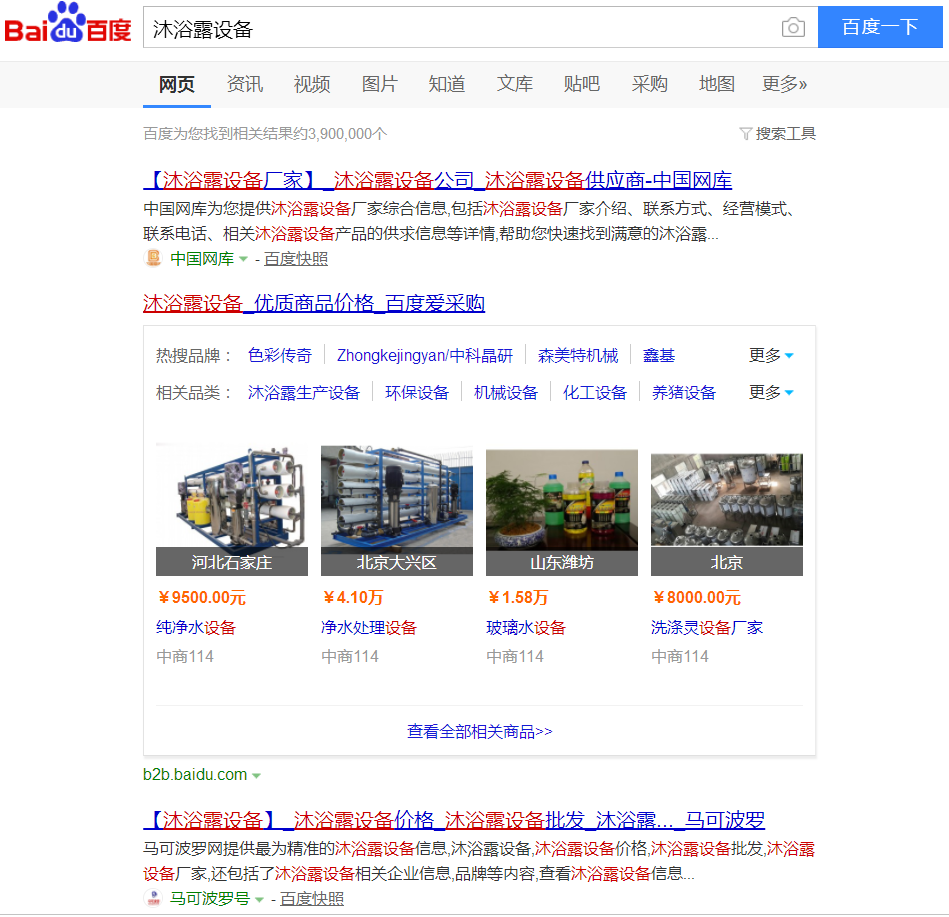Open the 知道 tab
The height and width of the screenshot is (917, 949).
click(x=447, y=84)
